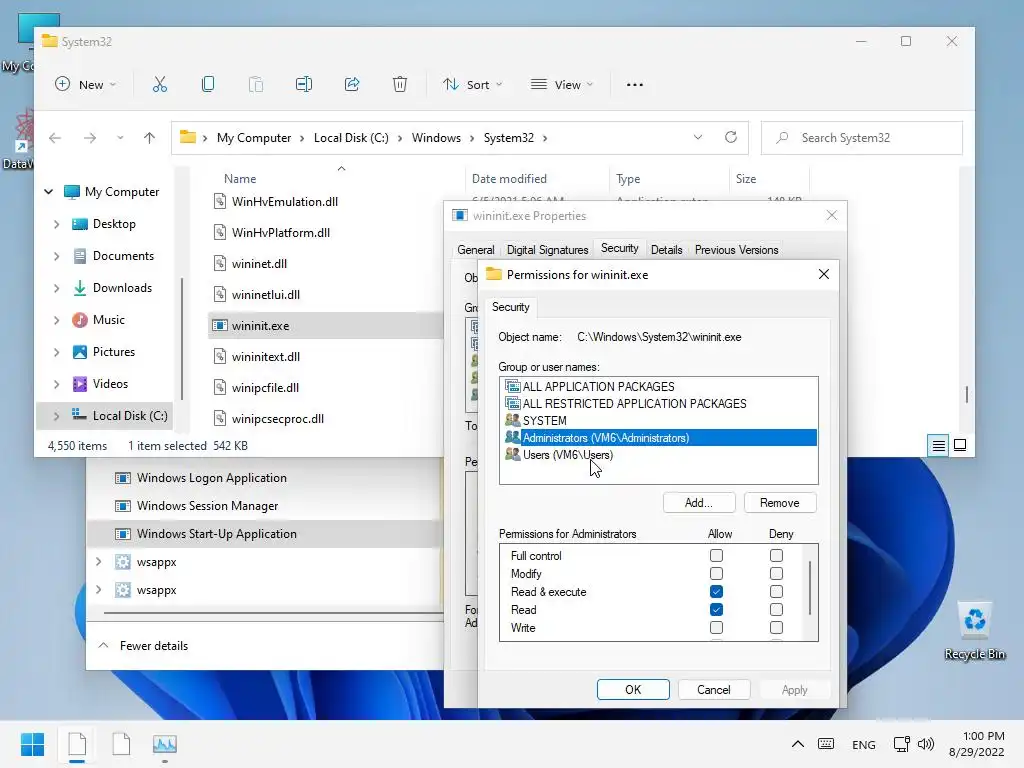Screen dimensions: 1024x768
Task: Cancel the Permissions dialog
Action: pos(713,690)
